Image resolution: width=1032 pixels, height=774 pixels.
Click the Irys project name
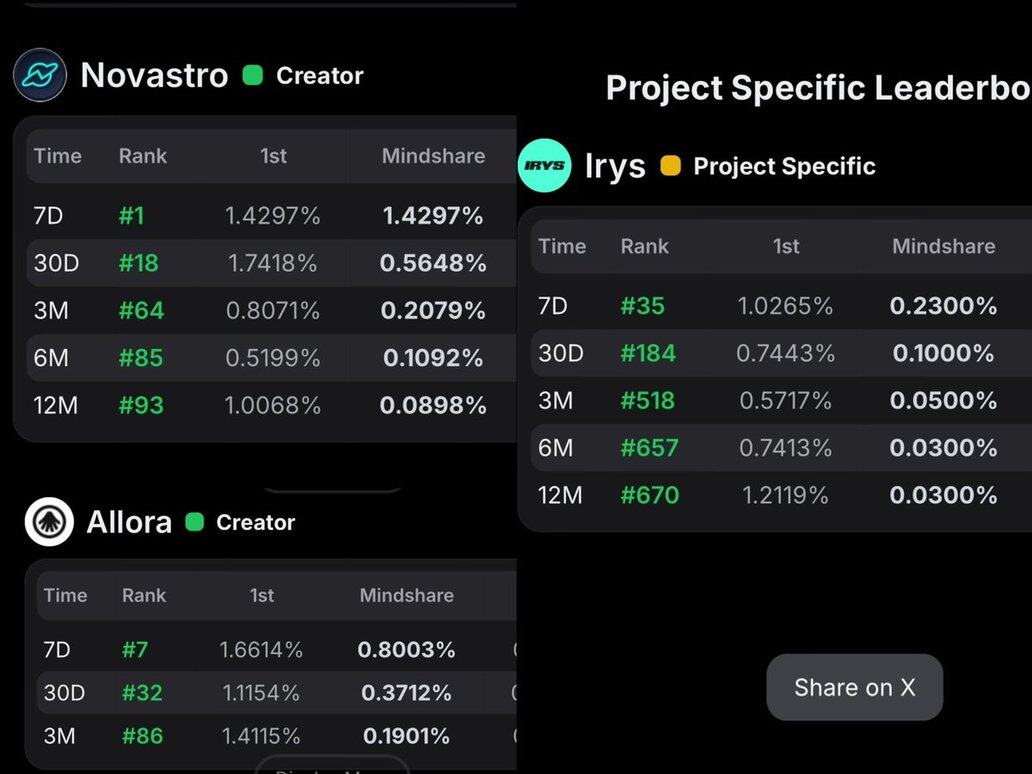tap(615, 166)
